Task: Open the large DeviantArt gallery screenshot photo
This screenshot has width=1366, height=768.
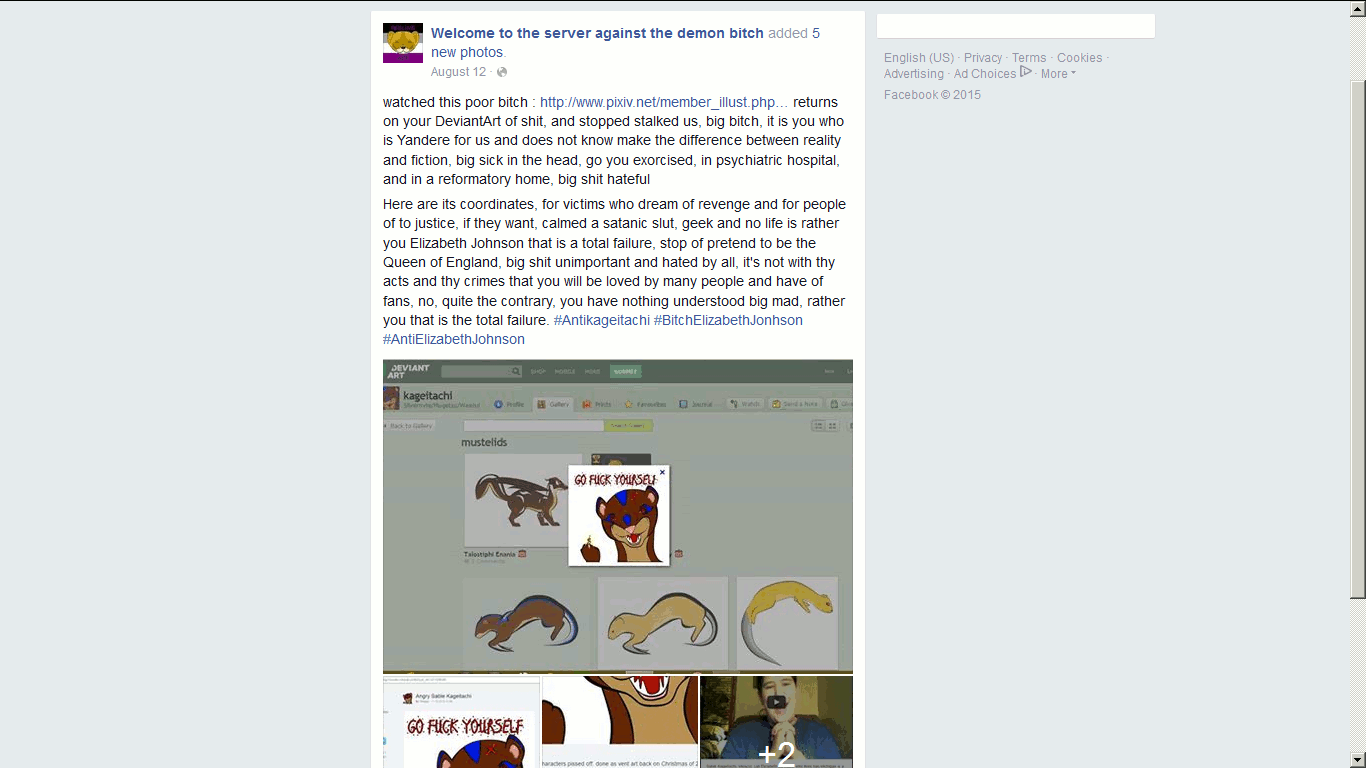Action: coord(618,516)
